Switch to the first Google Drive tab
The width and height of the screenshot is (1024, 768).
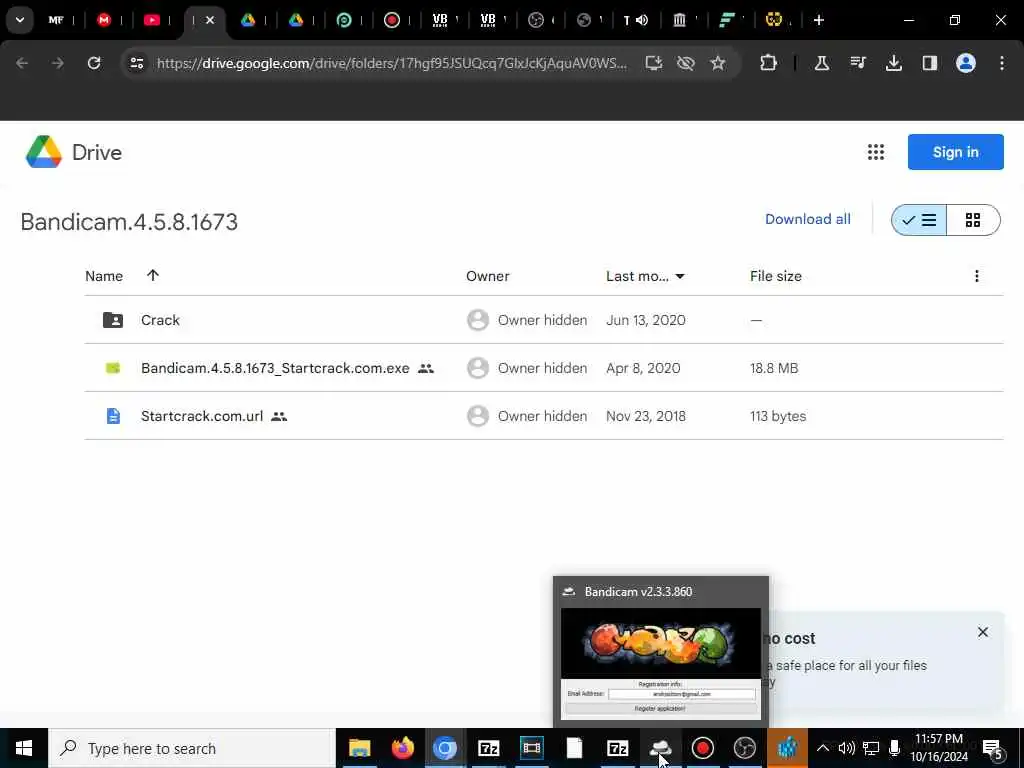click(x=248, y=20)
